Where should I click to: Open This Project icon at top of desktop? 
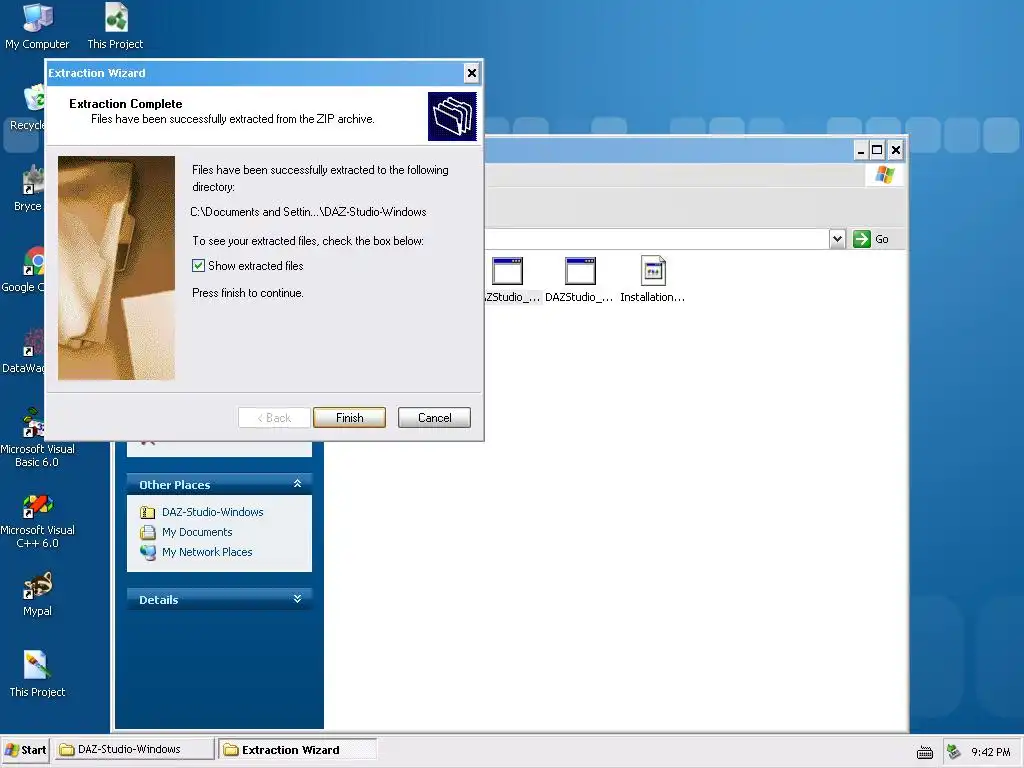point(116,26)
